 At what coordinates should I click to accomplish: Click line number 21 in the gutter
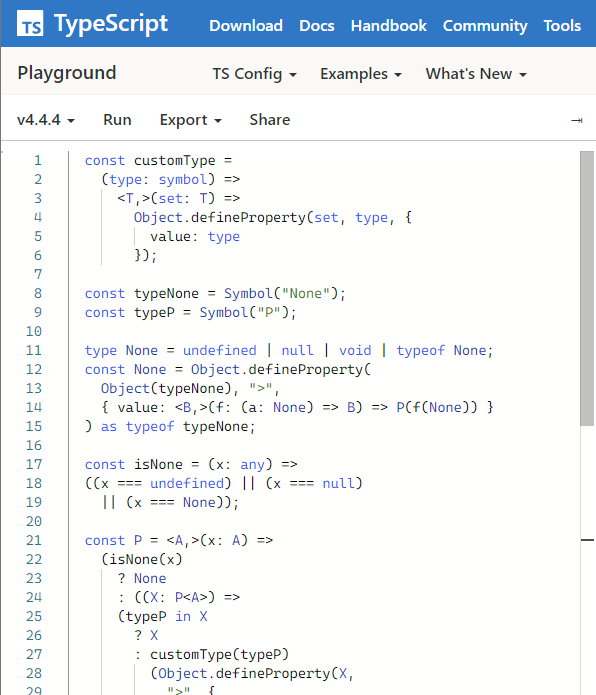34,540
